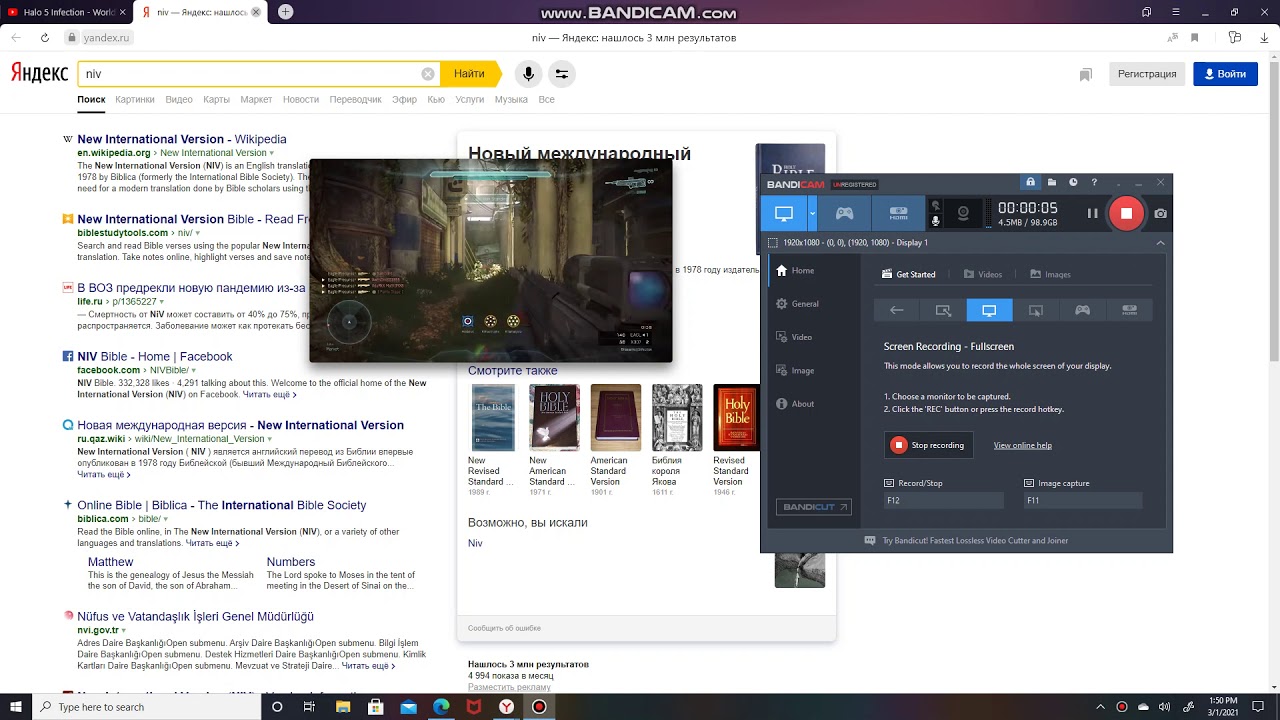
Task: Toggle the mouse cursor effect in Bandicam
Action: pos(936,206)
